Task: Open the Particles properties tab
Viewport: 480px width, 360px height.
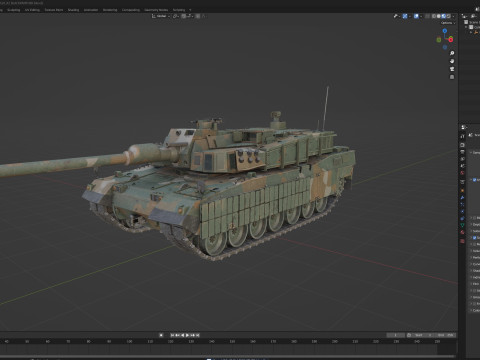Action: point(462,204)
